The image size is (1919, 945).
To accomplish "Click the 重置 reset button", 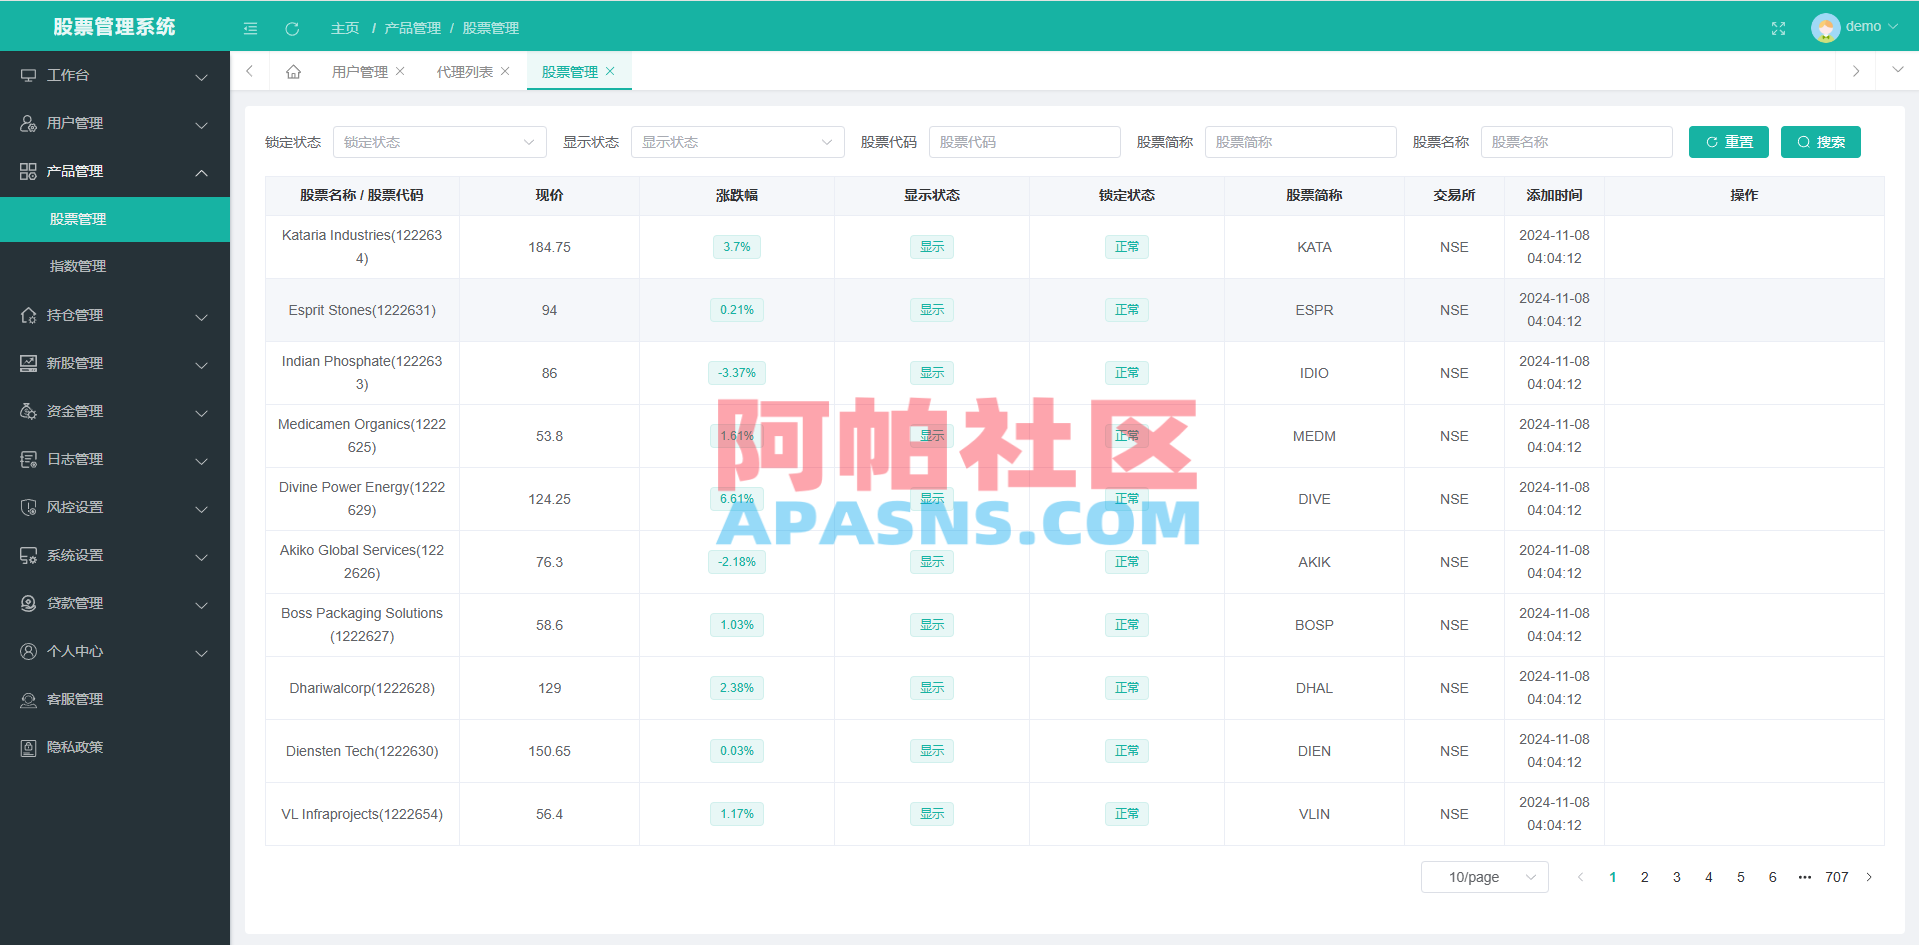I will click(1728, 142).
